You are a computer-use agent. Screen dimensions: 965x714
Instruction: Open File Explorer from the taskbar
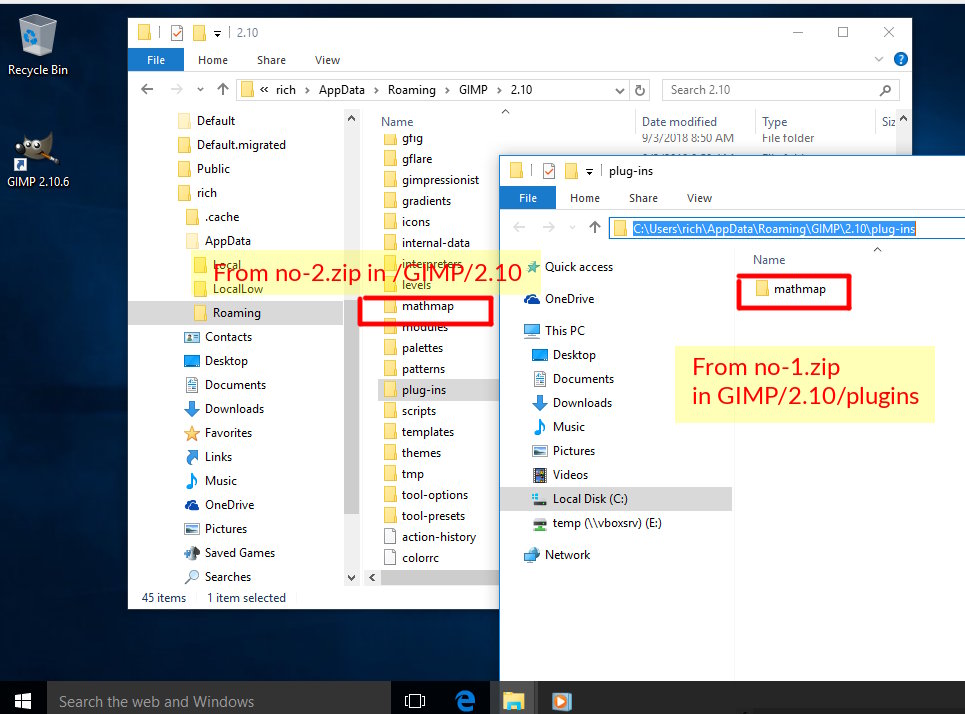click(x=513, y=700)
